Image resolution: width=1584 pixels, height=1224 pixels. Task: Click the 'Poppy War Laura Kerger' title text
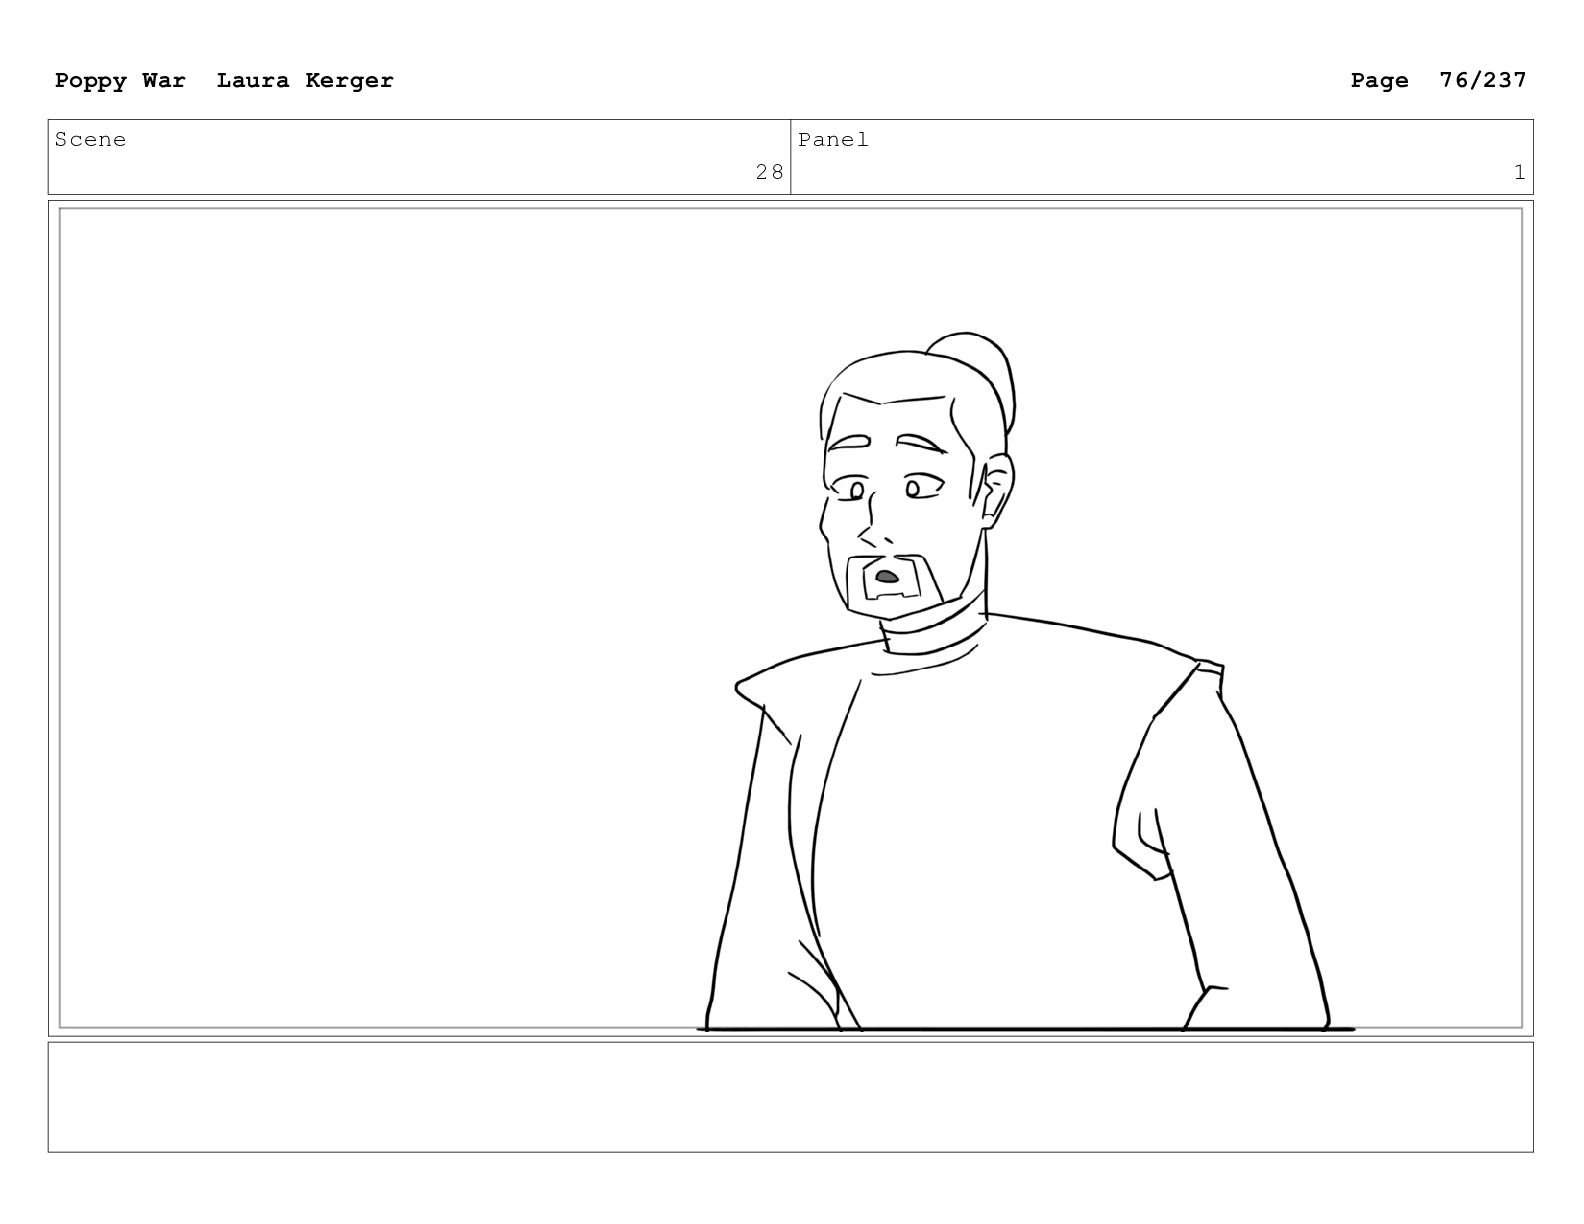tap(224, 80)
